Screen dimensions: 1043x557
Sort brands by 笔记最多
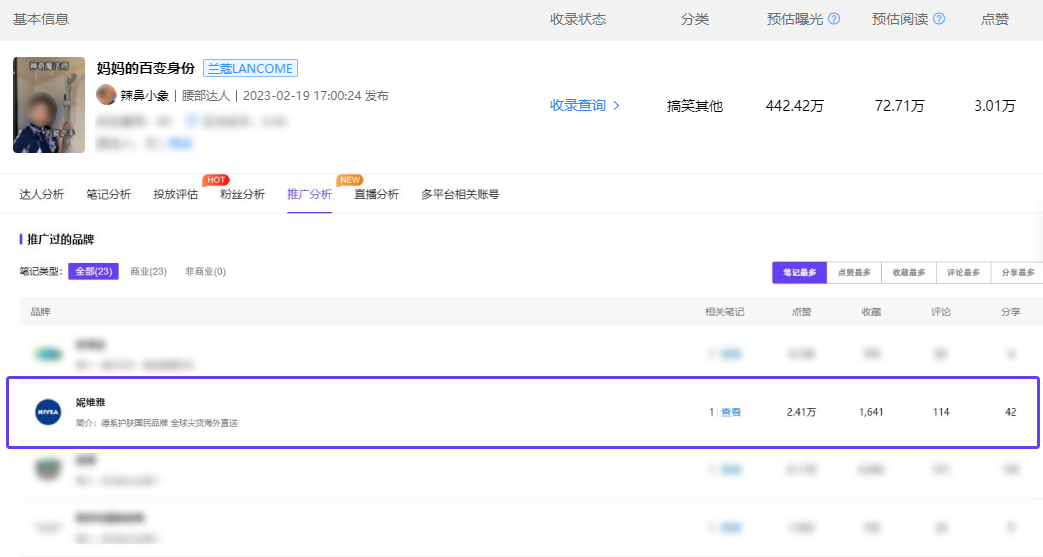coord(800,272)
